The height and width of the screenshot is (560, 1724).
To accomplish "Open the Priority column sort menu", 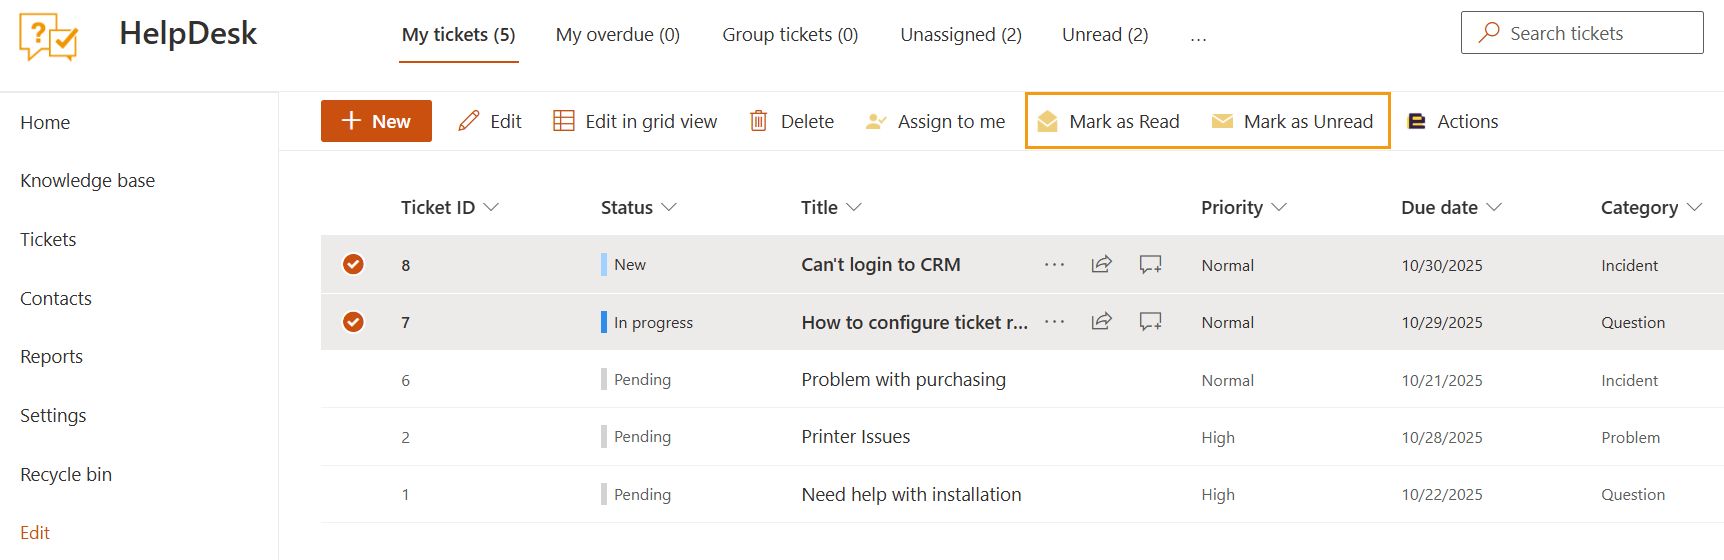I will 1278,207.
